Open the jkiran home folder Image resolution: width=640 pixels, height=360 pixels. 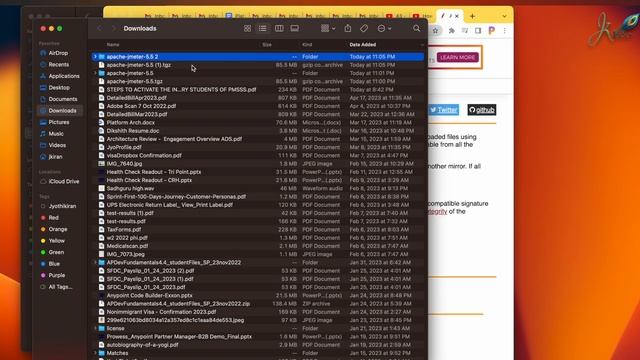[x=55, y=157]
